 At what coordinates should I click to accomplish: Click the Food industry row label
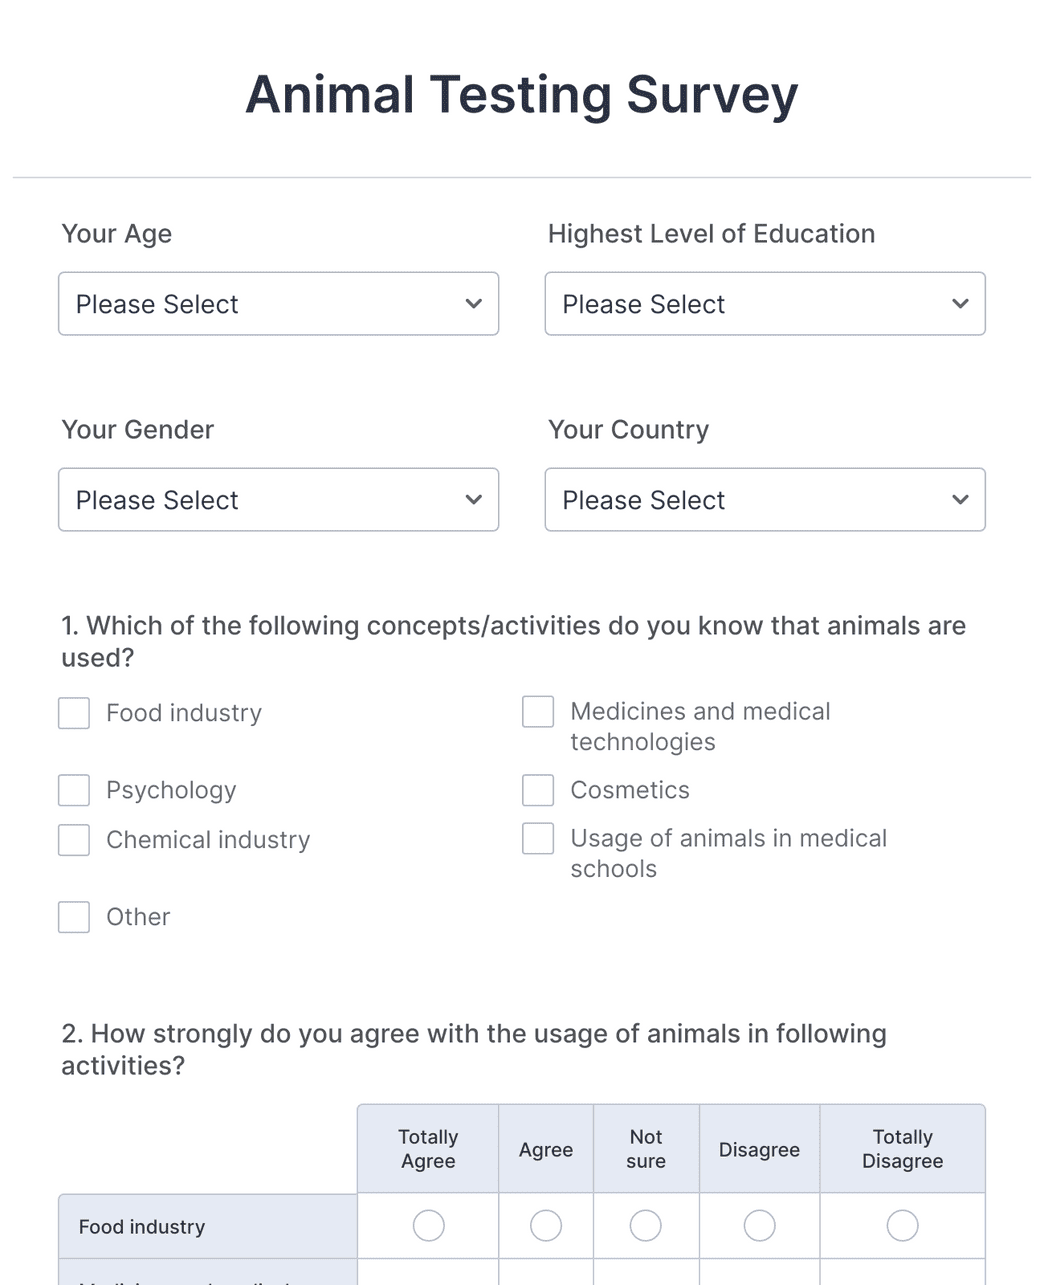click(140, 1226)
